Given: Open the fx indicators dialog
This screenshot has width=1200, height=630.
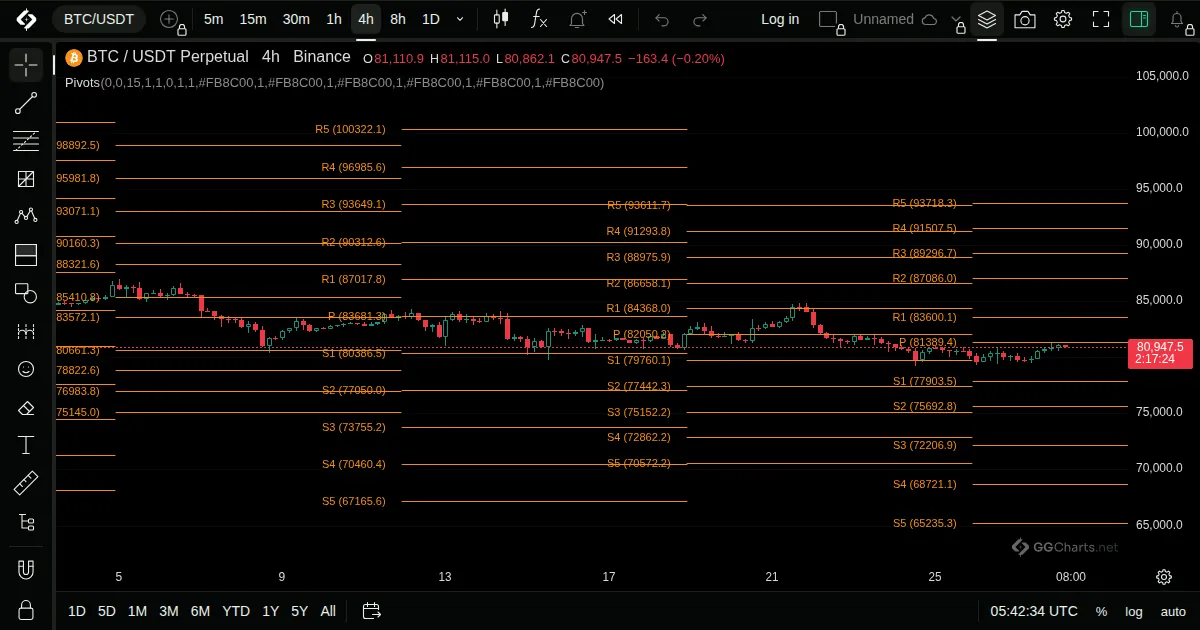Looking at the screenshot, I should (x=539, y=19).
